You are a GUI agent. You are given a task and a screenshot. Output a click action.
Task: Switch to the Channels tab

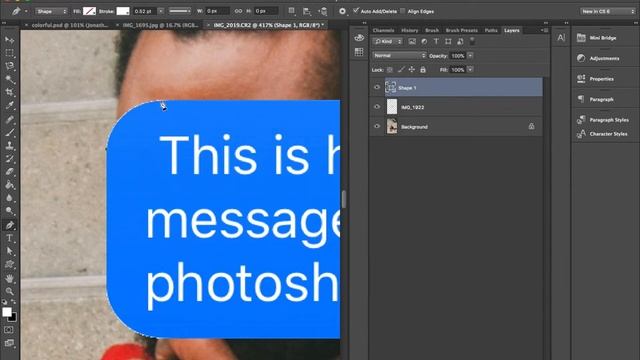pyautogui.click(x=383, y=30)
